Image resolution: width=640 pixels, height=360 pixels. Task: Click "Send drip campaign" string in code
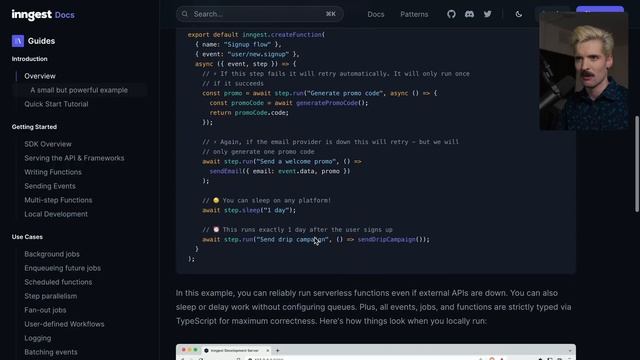[x=291, y=240]
